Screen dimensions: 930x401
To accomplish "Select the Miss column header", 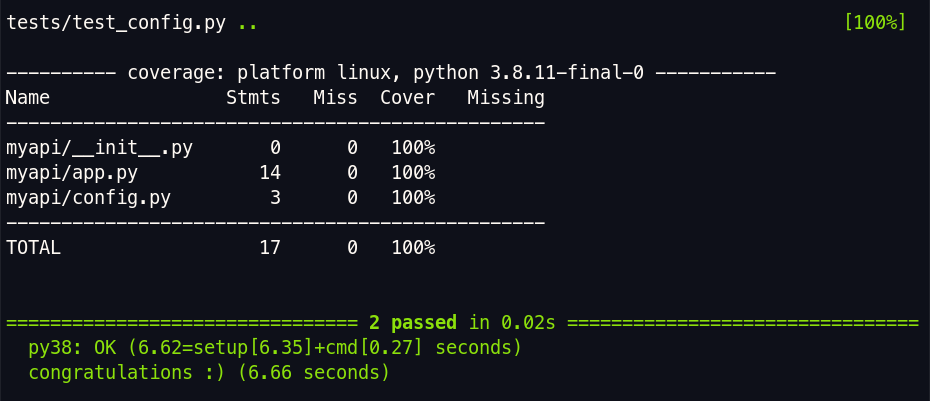I will pos(336,98).
